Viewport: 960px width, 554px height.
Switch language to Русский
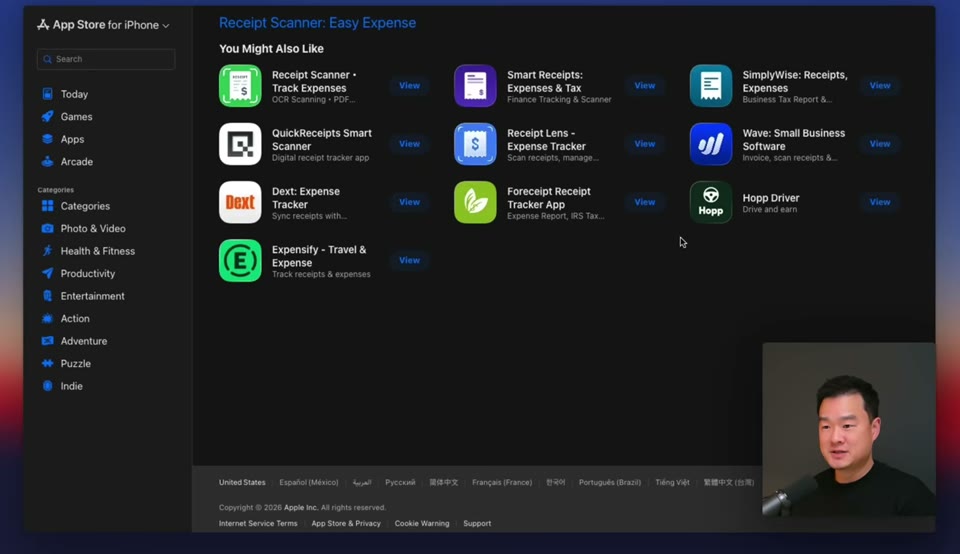pyautogui.click(x=400, y=482)
